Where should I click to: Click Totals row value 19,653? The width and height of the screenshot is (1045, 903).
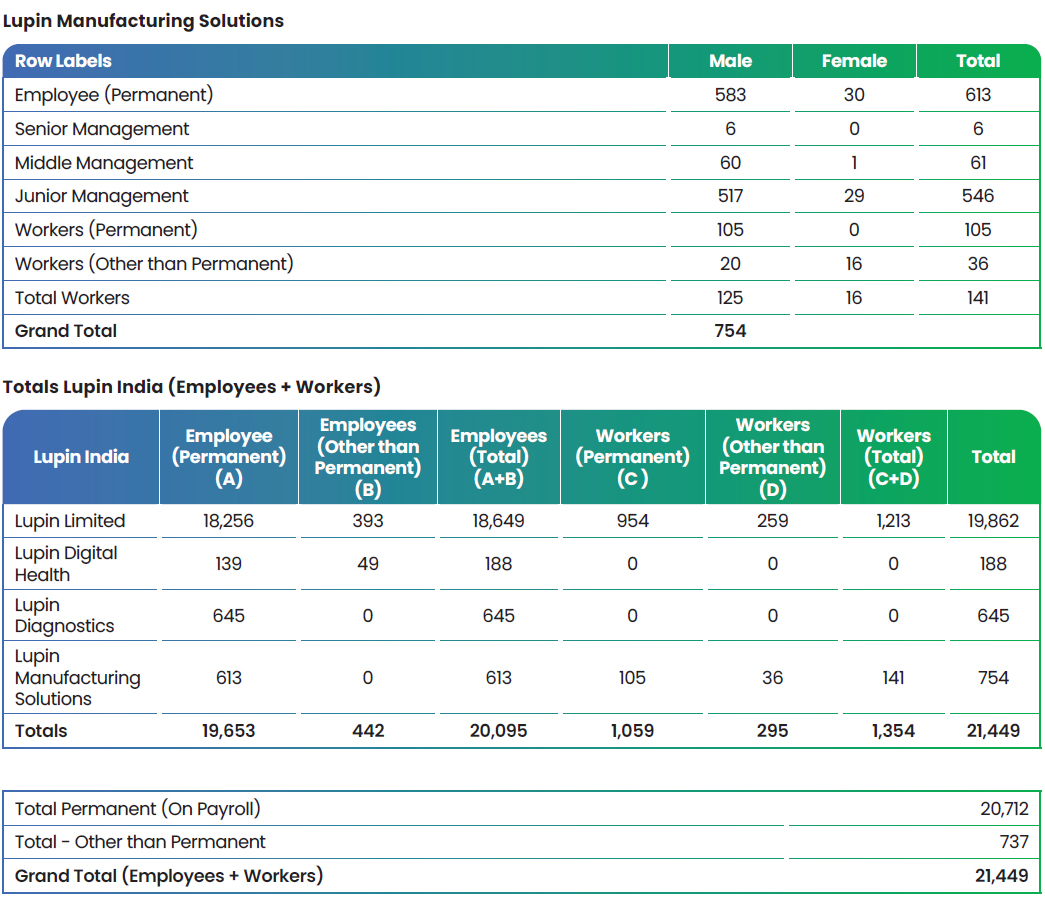coord(229,731)
